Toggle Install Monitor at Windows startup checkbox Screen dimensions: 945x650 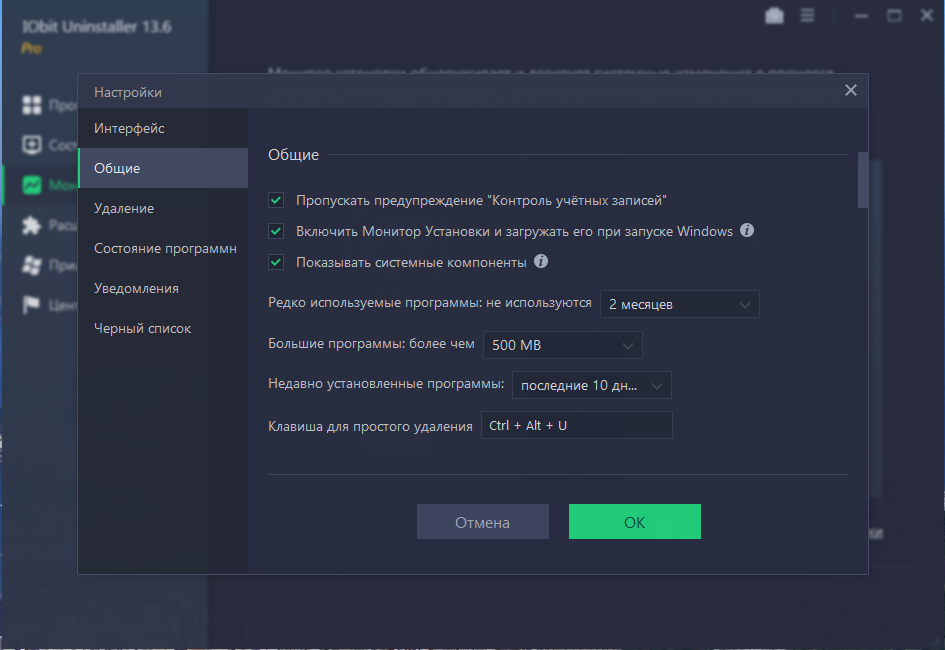coord(276,231)
